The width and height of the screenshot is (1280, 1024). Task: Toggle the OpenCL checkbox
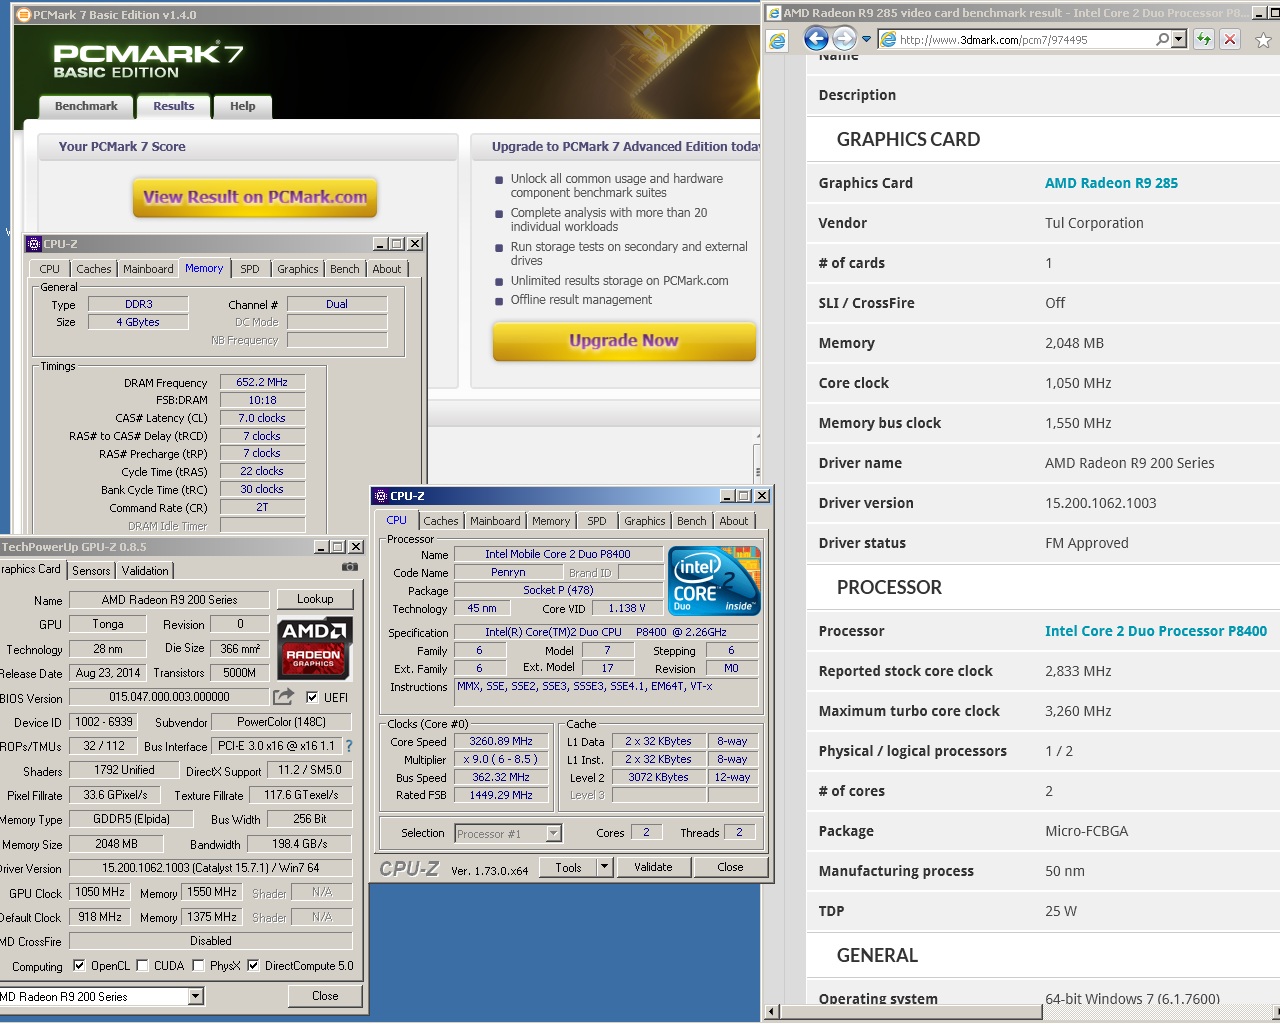(x=78, y=965)
